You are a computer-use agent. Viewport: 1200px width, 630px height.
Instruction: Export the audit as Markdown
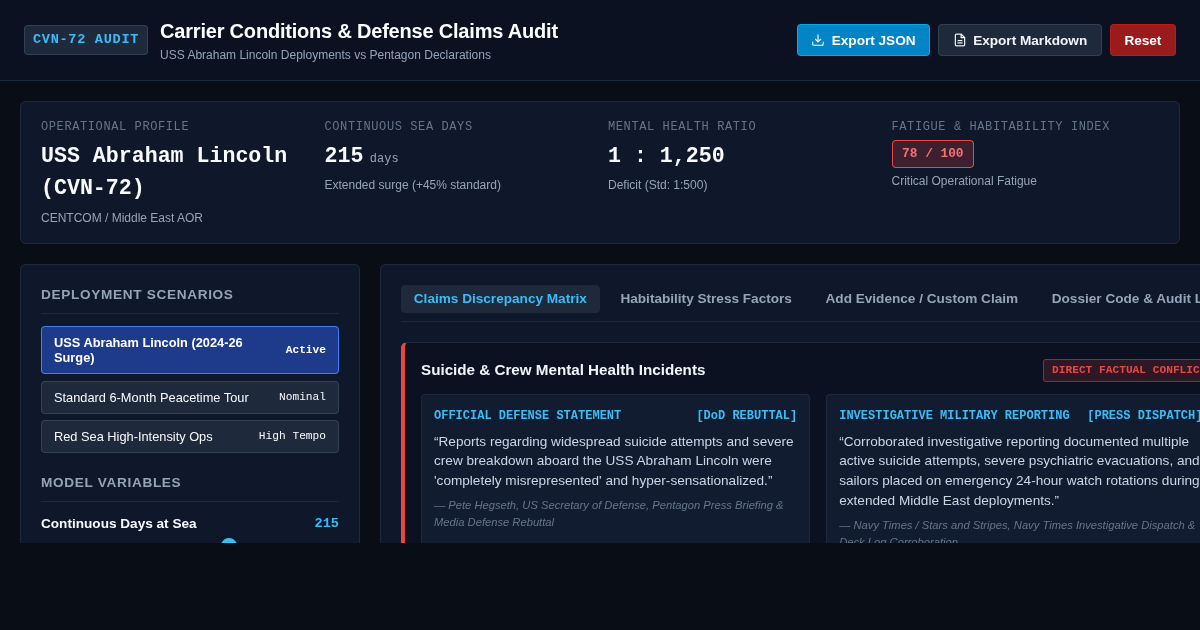[1020, 40]
